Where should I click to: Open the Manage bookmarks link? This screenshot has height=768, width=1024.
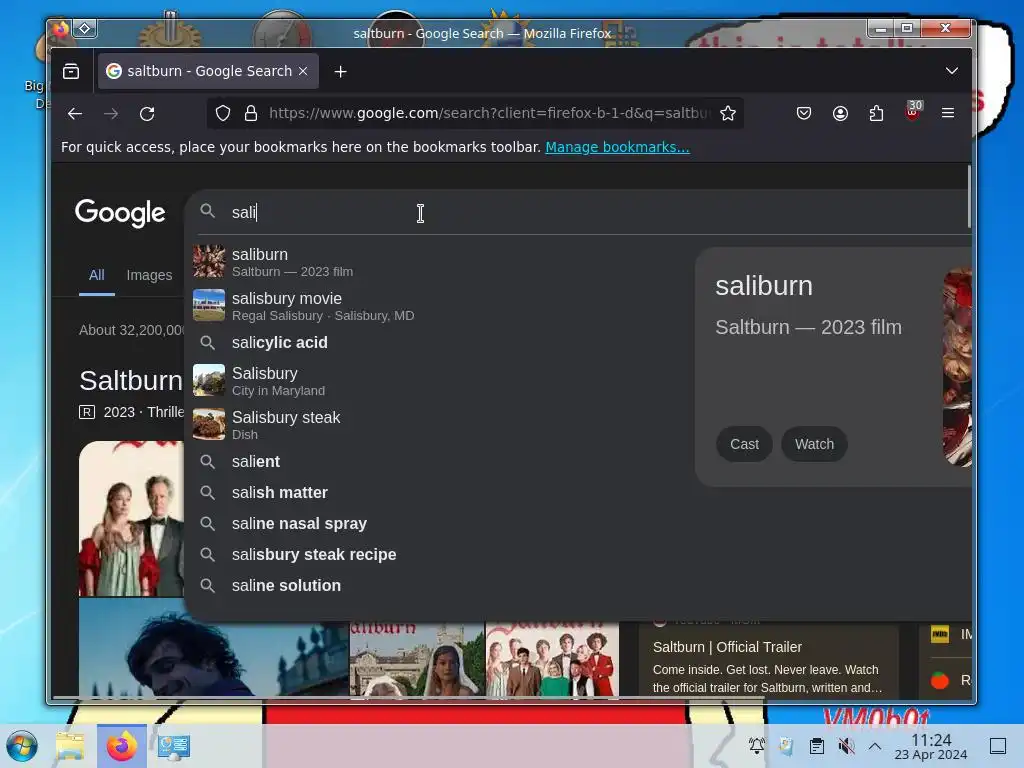[x=617, y=147]
